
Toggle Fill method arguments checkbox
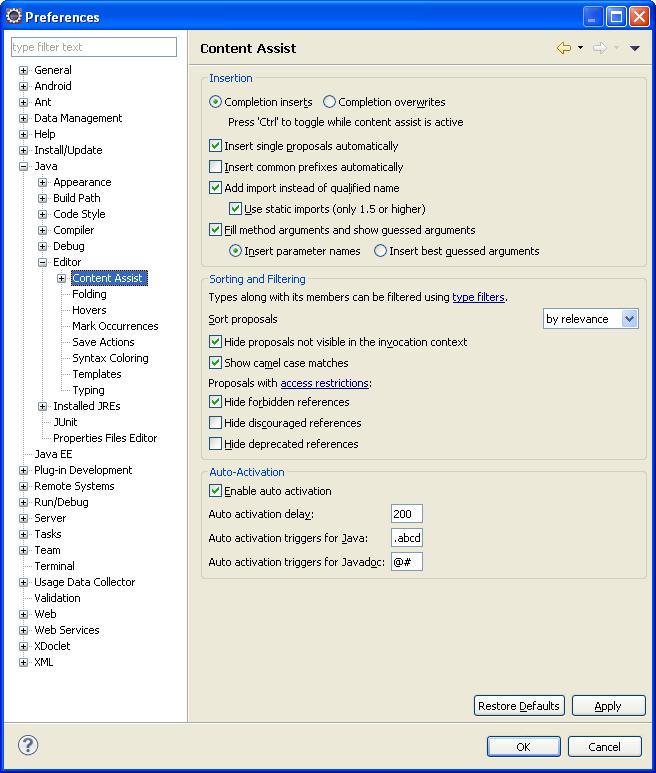(215, 230)
